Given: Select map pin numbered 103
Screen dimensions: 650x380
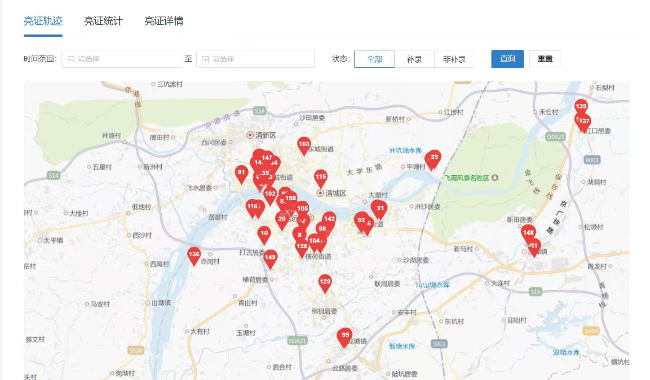Looking at the screenshot, I should click(304, 145).
